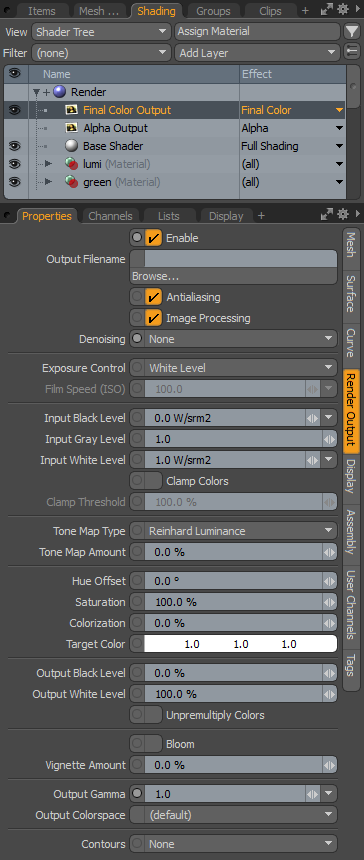Switch to the Items tab
The image size is (364, 860).
(42, 11)
